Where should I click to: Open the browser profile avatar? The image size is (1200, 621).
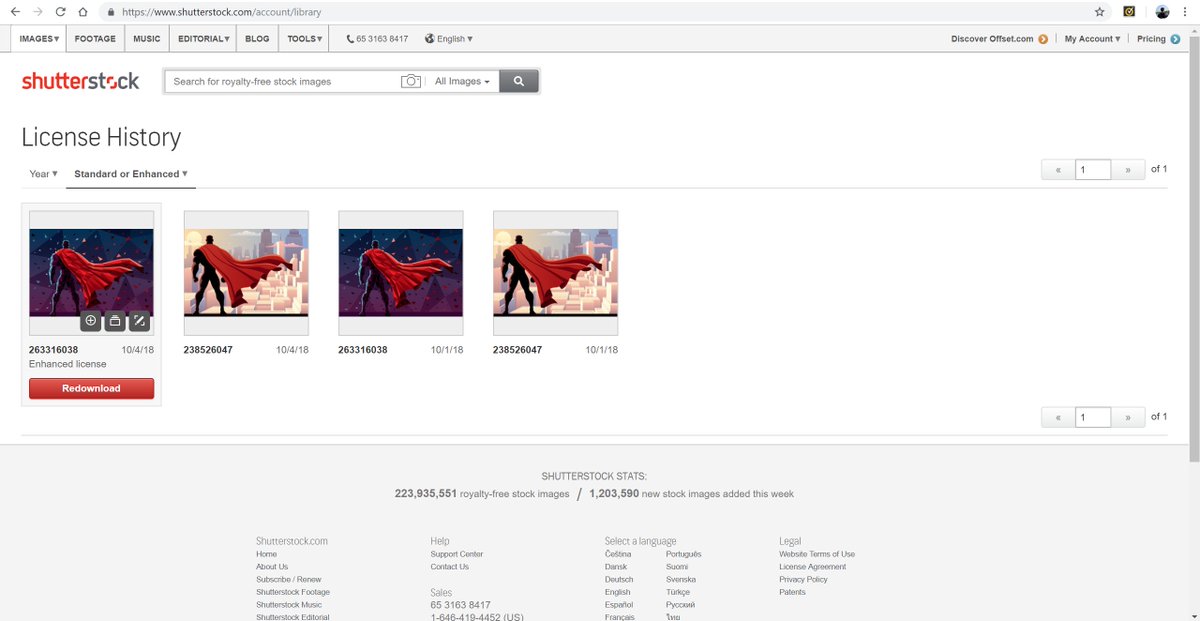click(1163, 12)
